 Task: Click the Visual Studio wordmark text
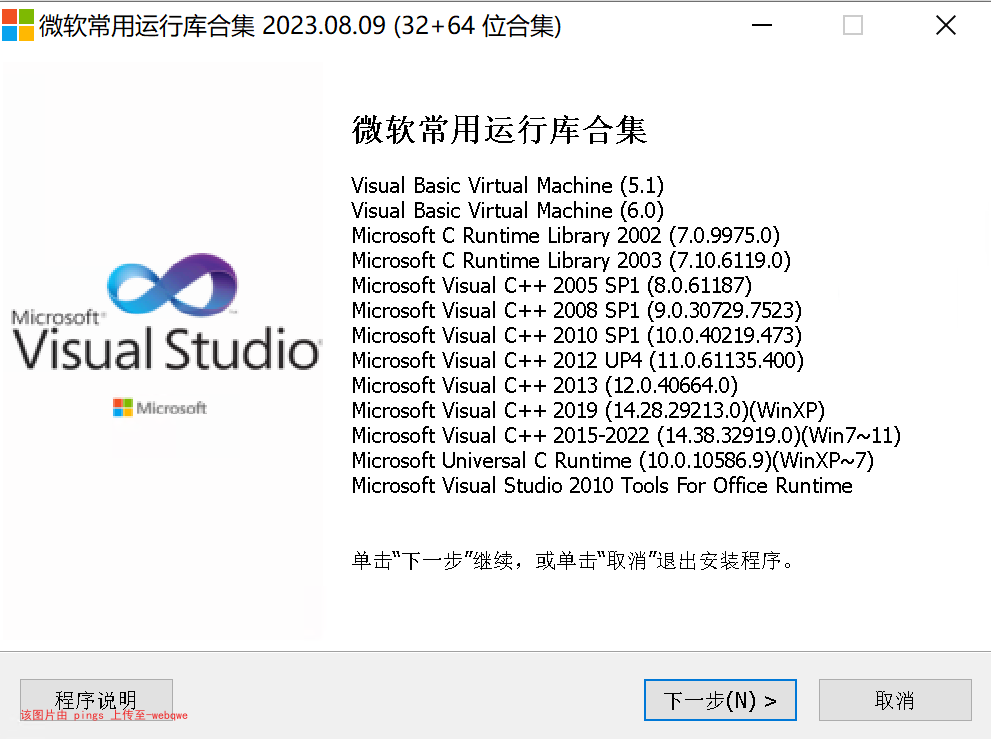(167, 349)
